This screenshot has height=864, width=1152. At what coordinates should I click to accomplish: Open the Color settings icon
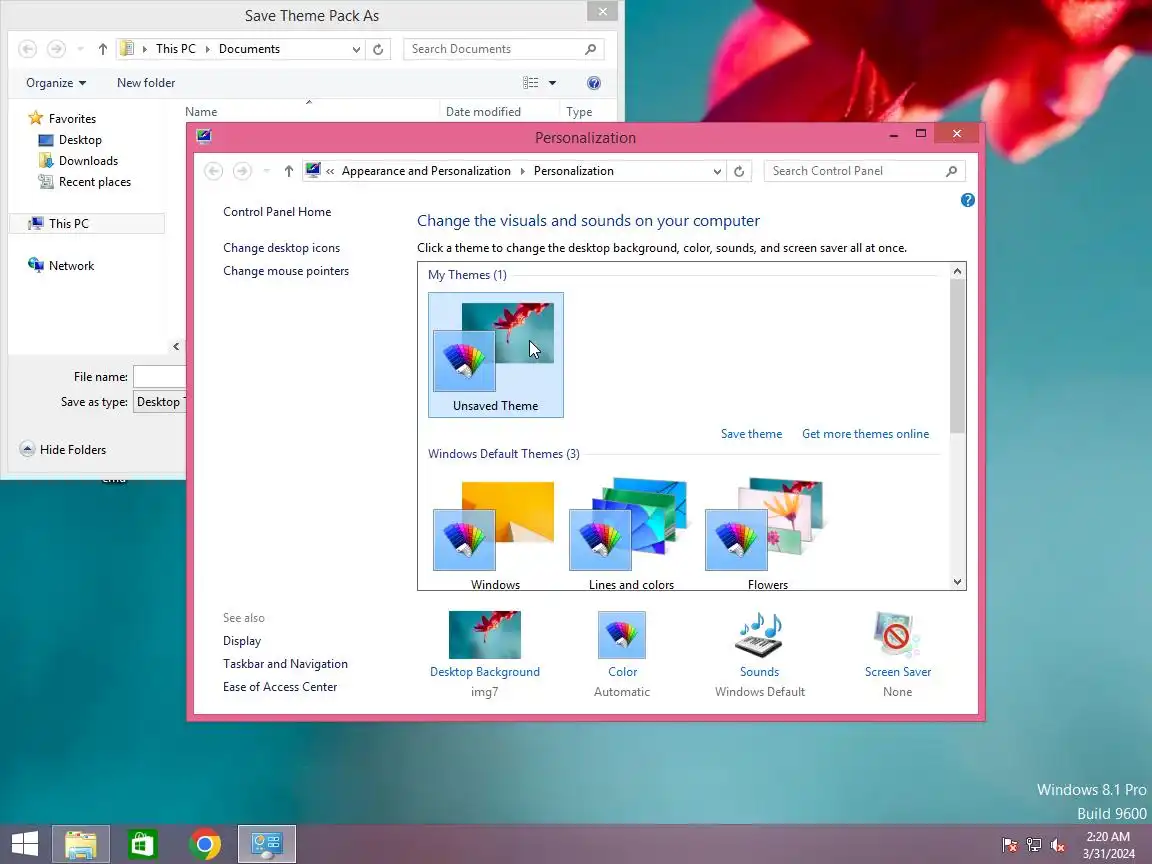pyautogui.click(x=622, y=635)
